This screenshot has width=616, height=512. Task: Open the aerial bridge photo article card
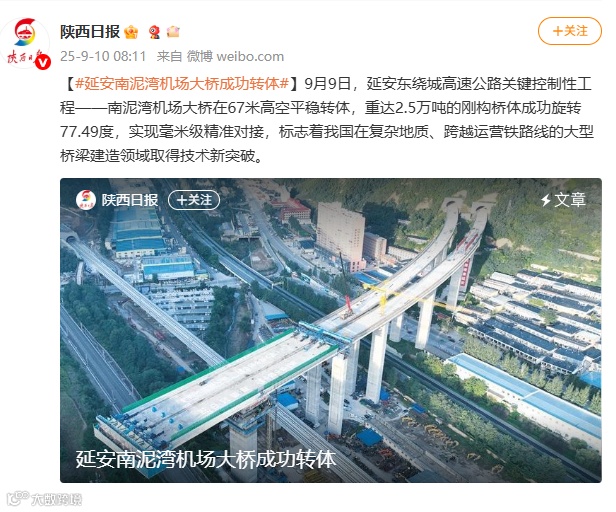(x=331, y=330)
